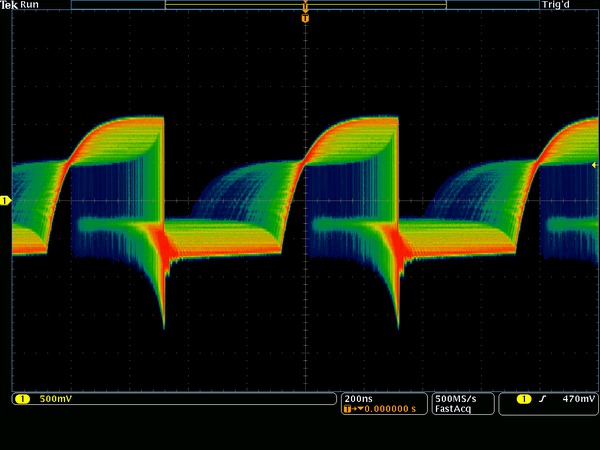Select the 470mV trigger level readout
Viewport: 600px width, 450px height.
(x=576, y=399)
